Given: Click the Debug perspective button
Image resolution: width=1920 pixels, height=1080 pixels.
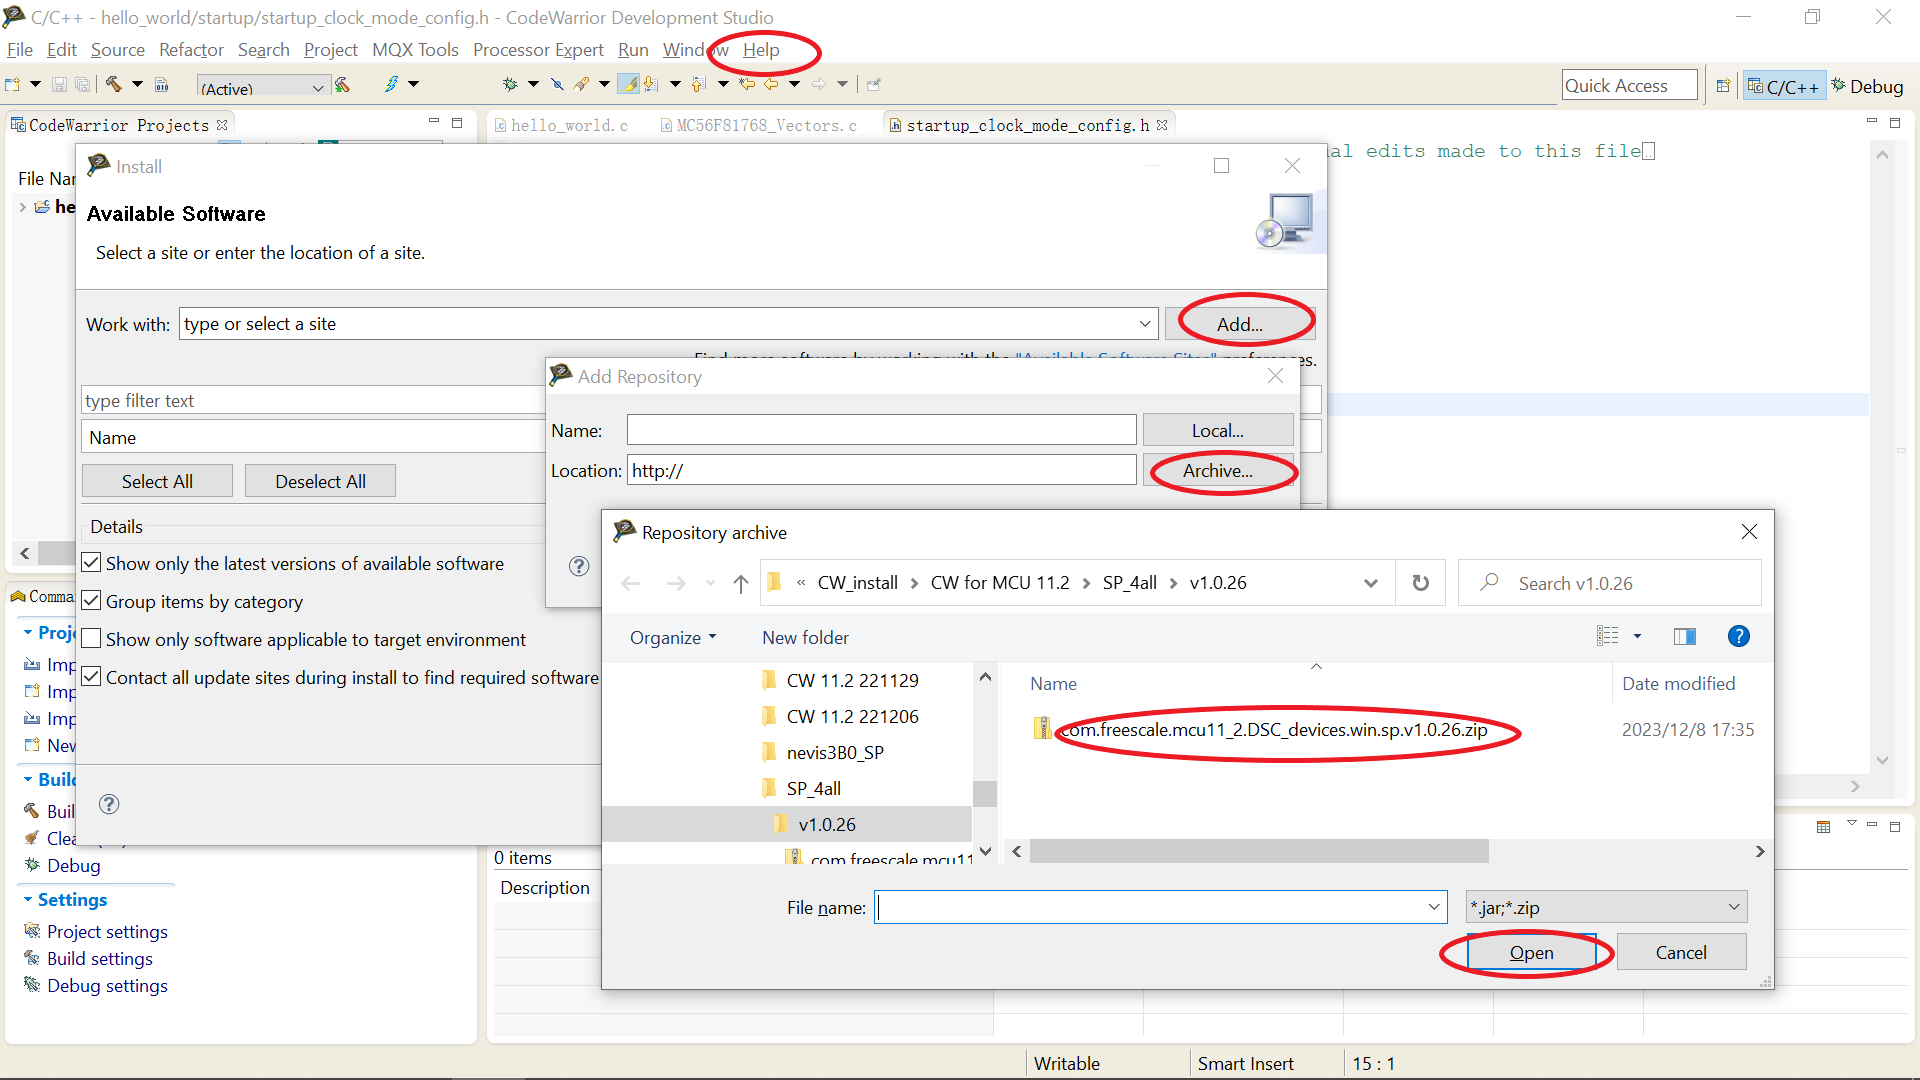Looking at the screenshot, I should [1867, 86].
